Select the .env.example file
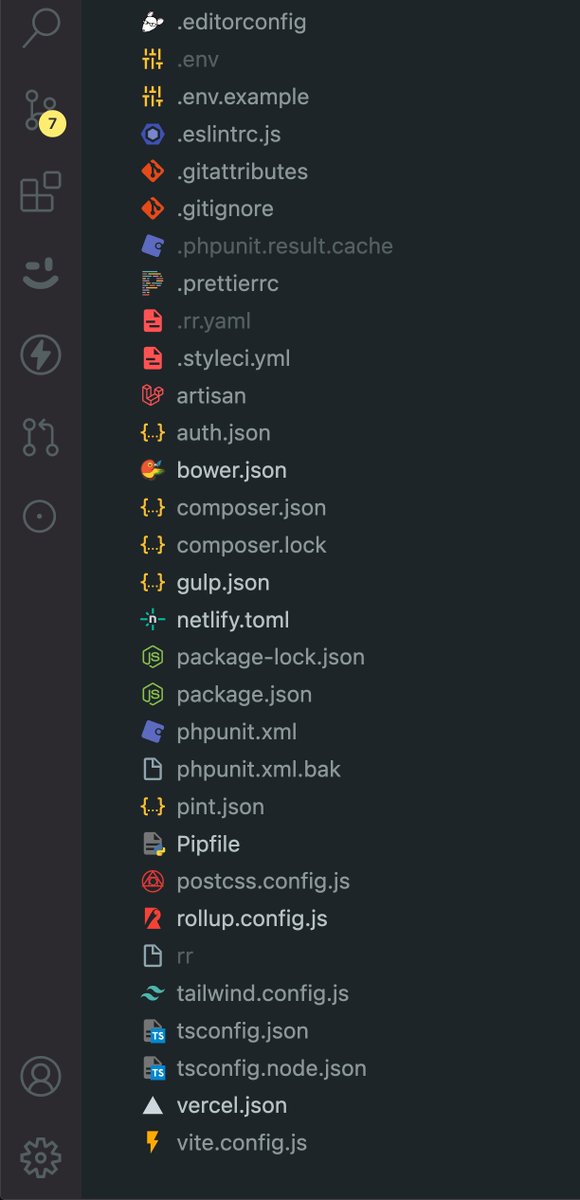The height and width of the screenshot is (1200, 580). 243,97
